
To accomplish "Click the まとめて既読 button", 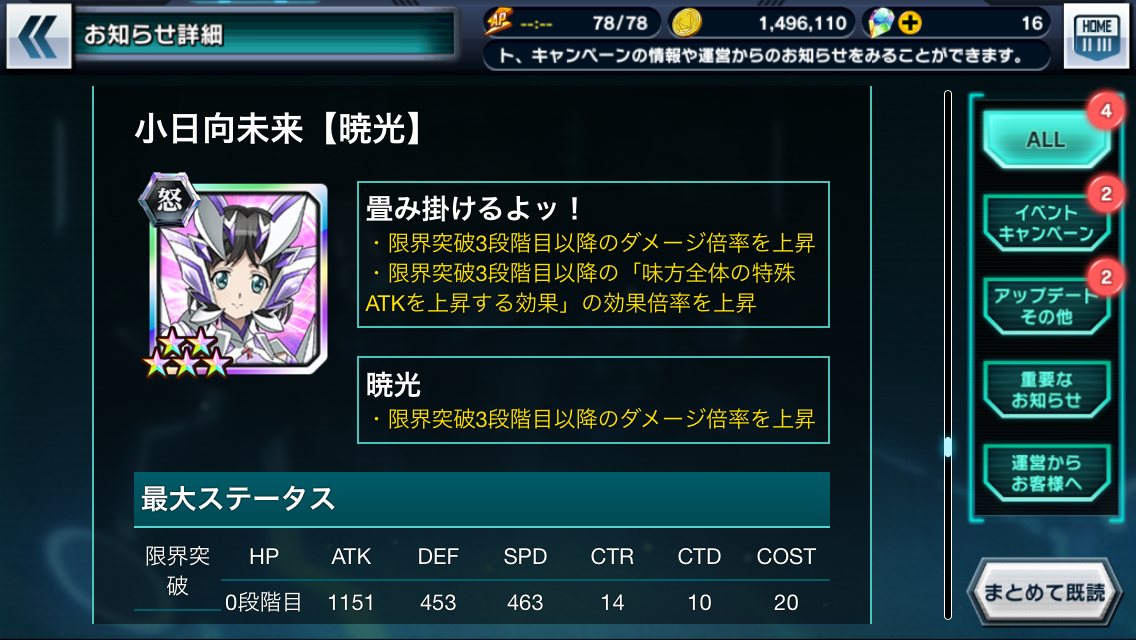I will click(1044, 592).
